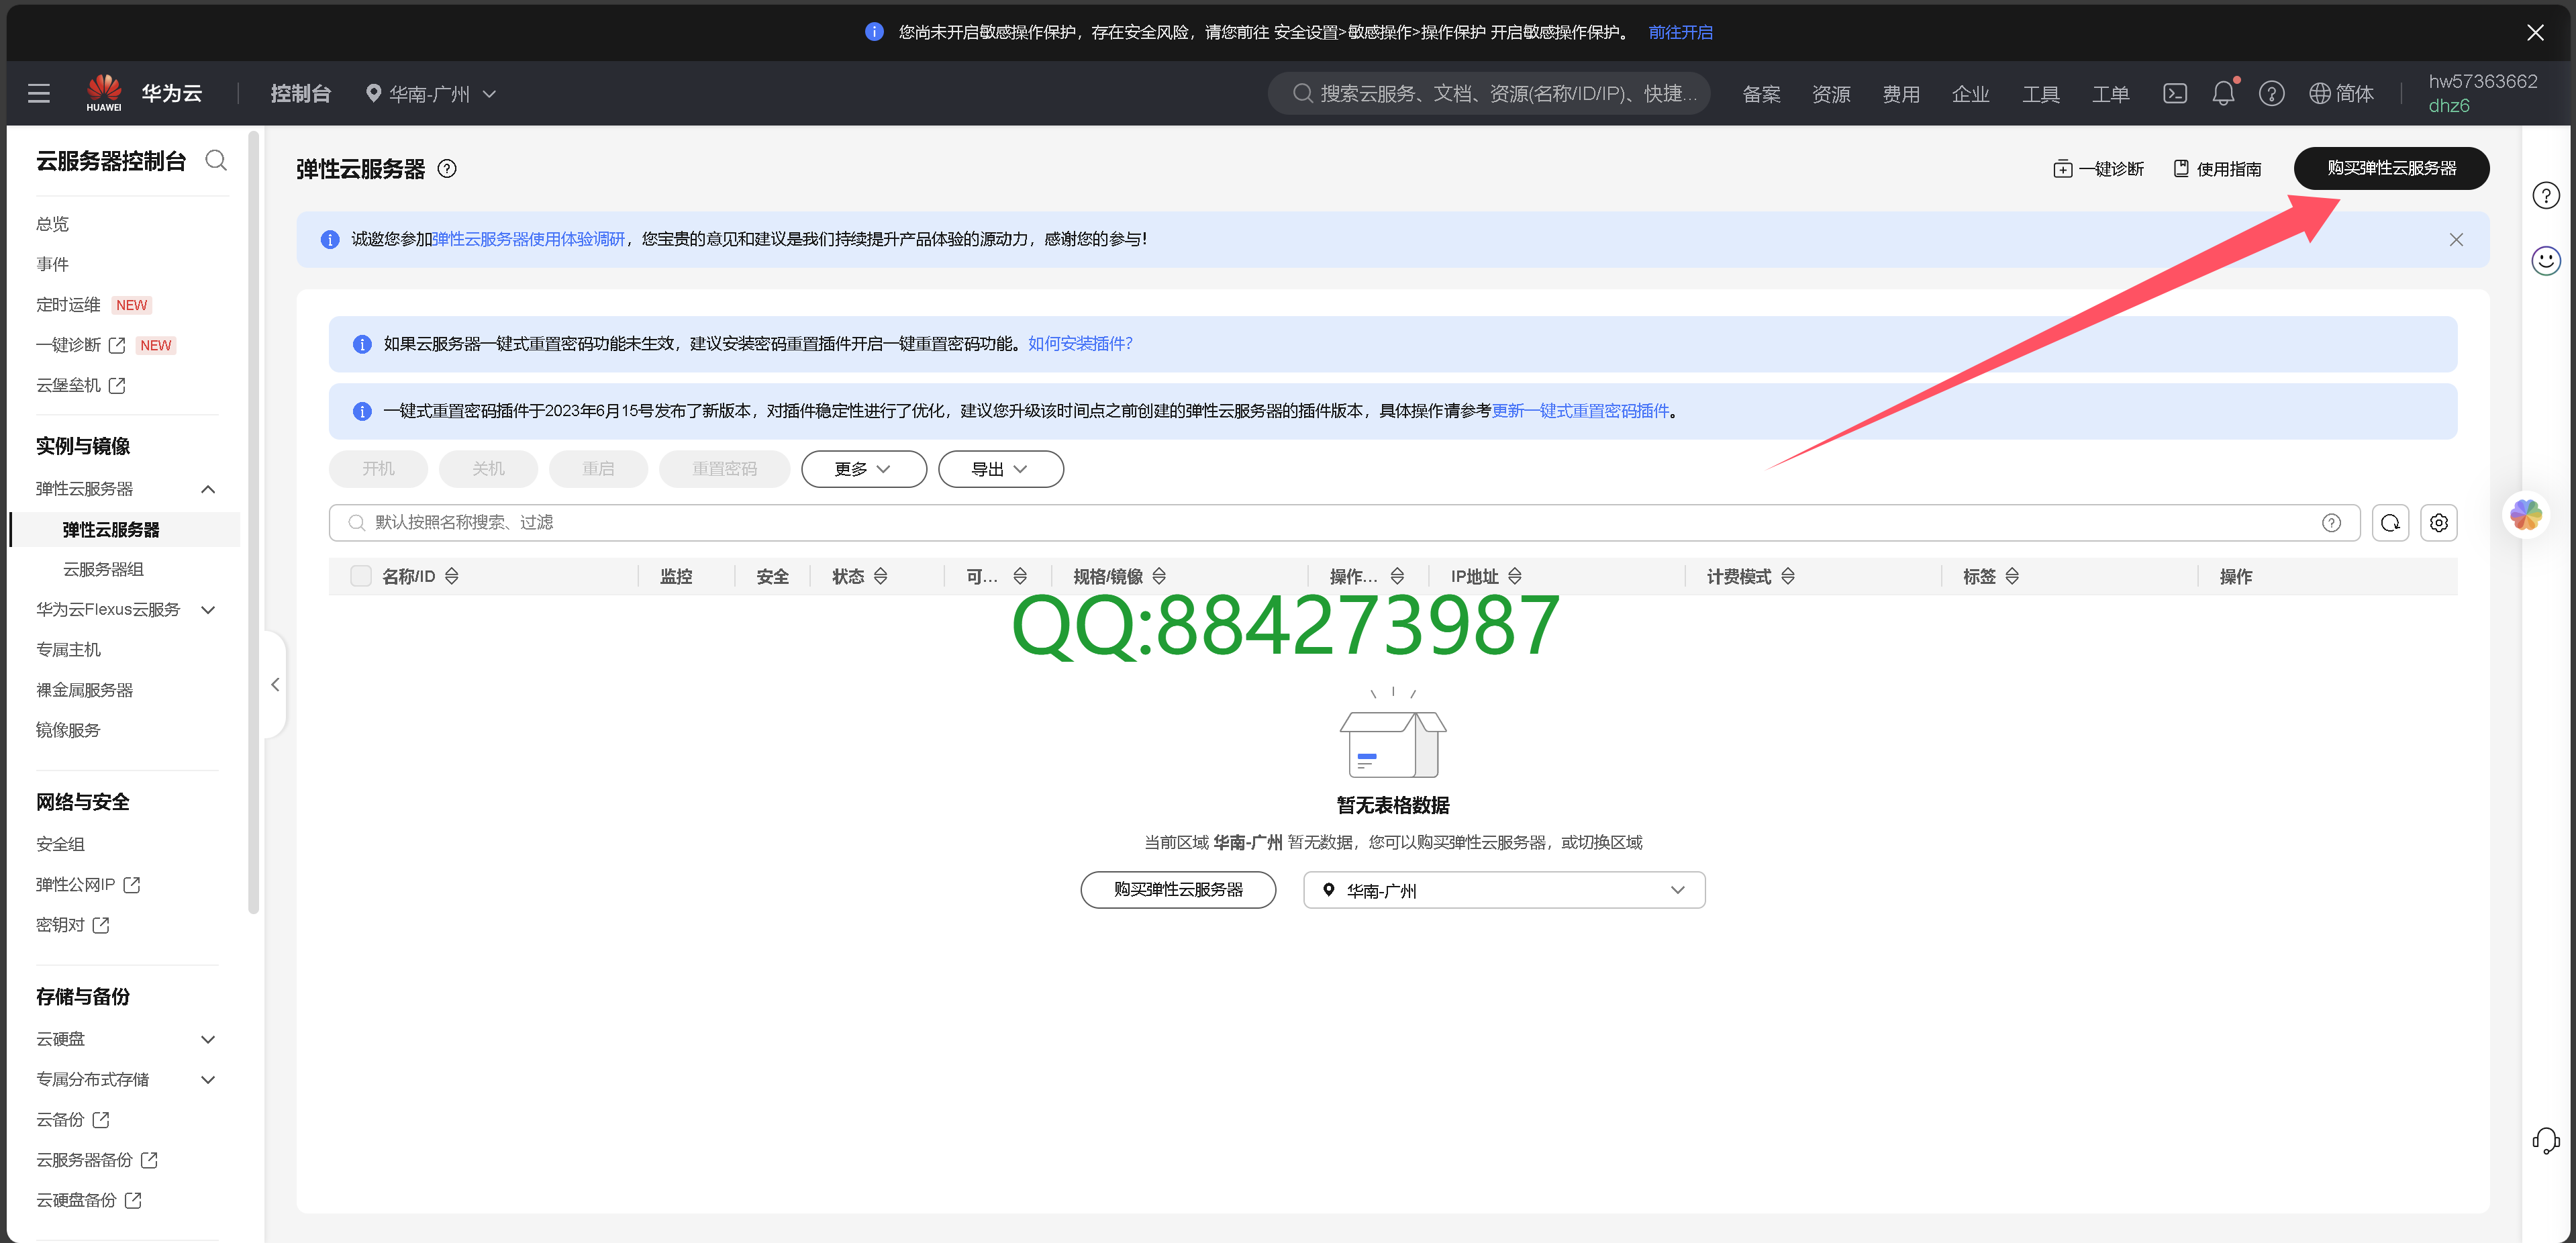The image size is (2576, 1243).
Task: Open 如何安装插件? link
Action: 1080,344
